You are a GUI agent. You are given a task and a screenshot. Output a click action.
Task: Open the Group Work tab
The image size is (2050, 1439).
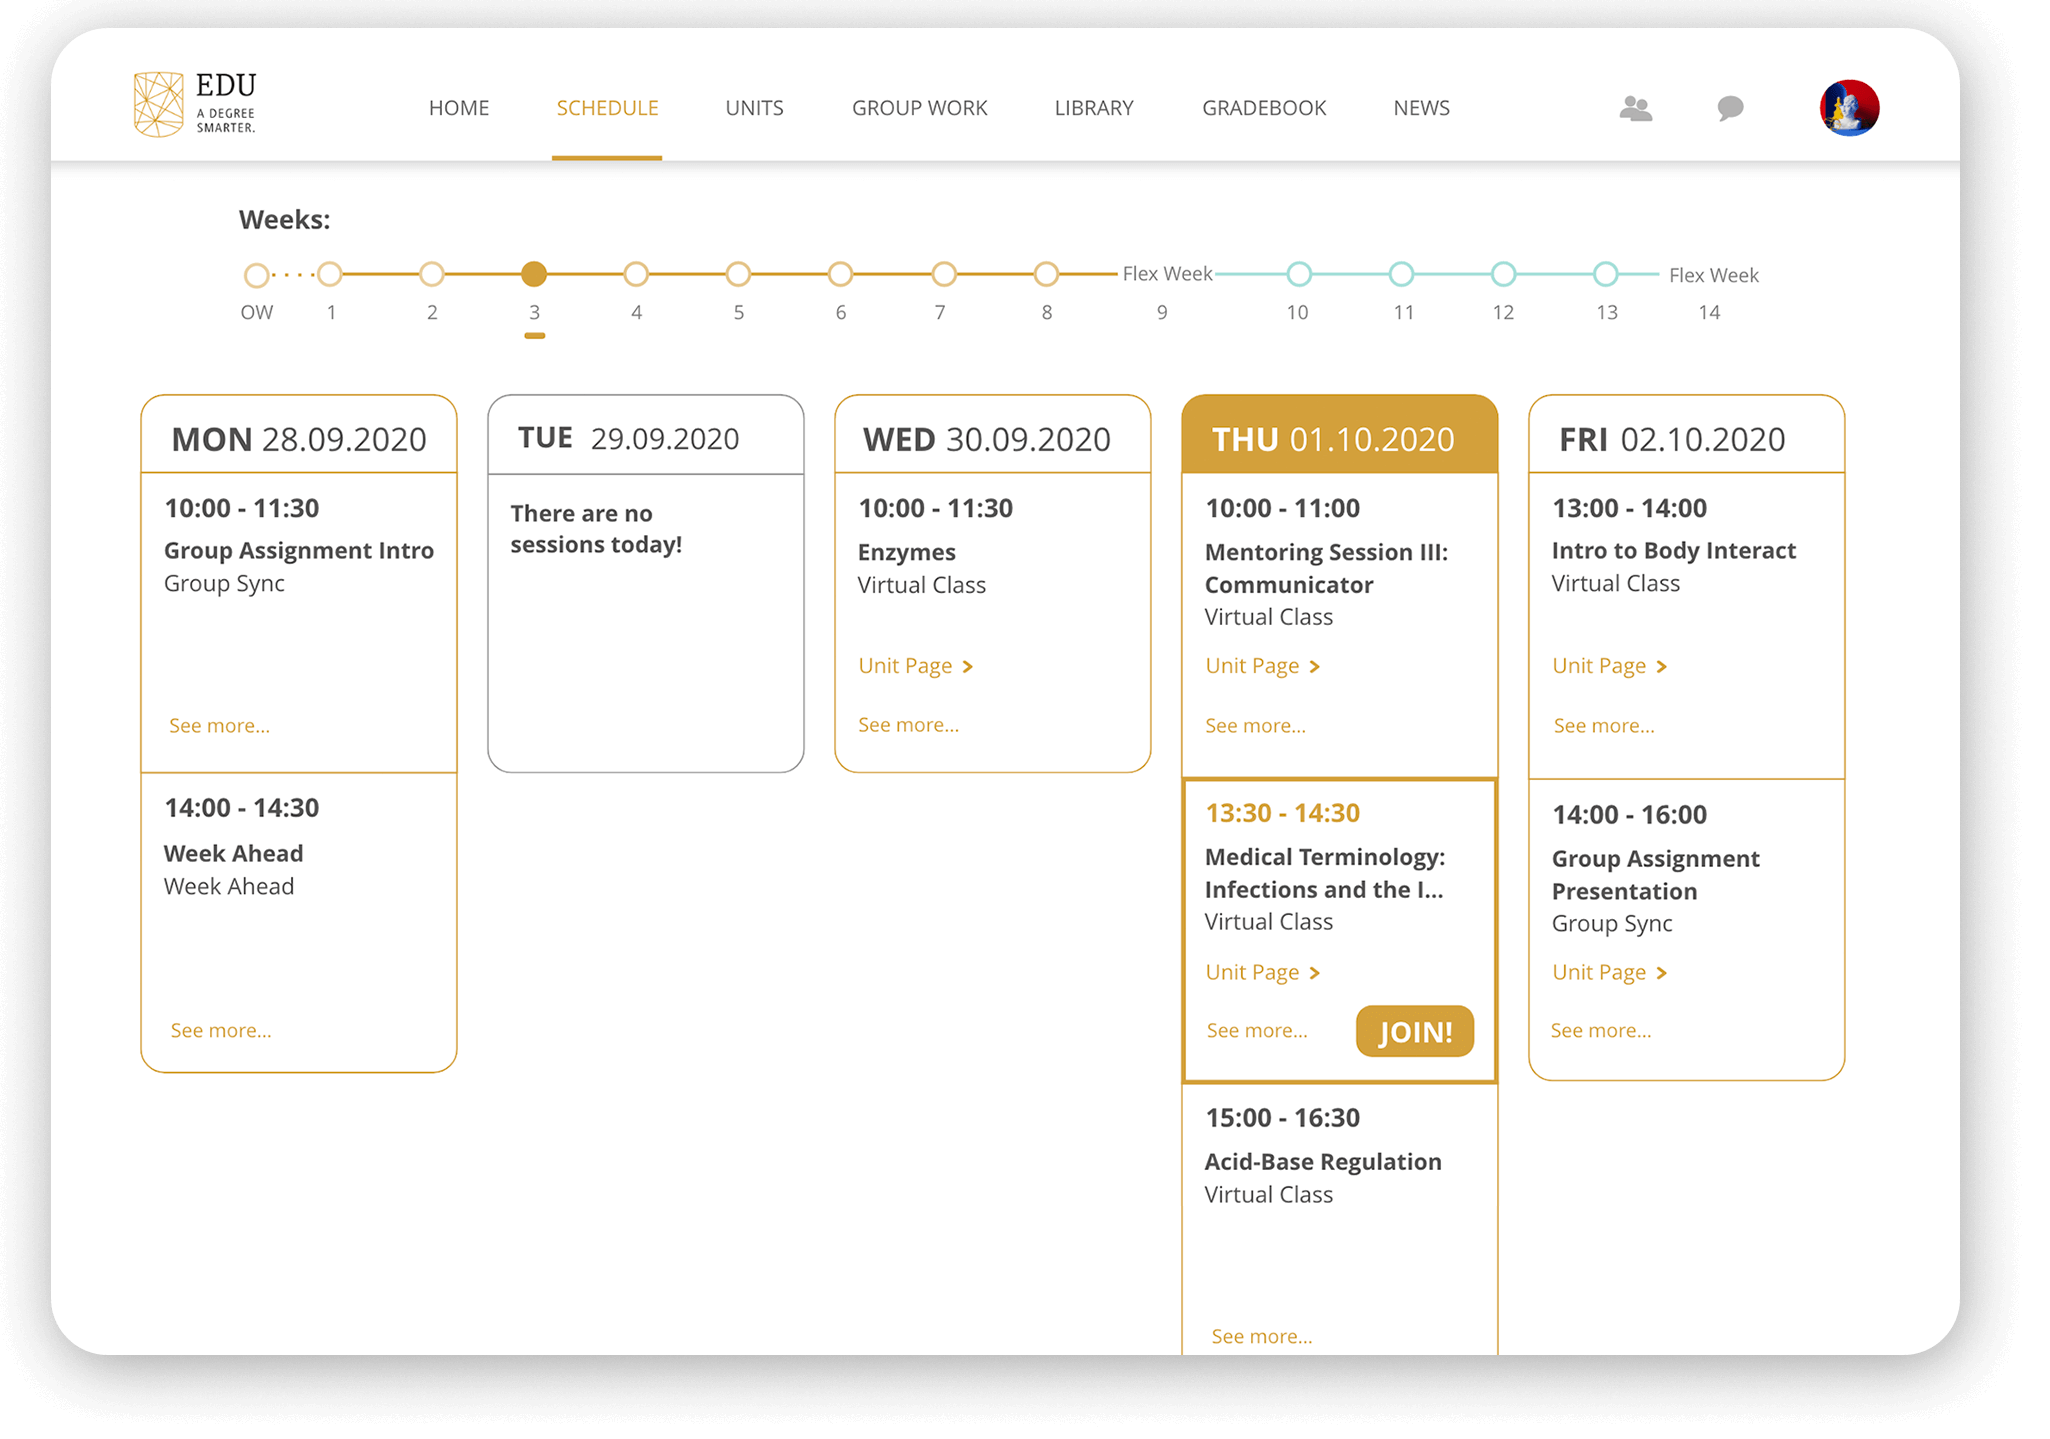pos(919,108)
